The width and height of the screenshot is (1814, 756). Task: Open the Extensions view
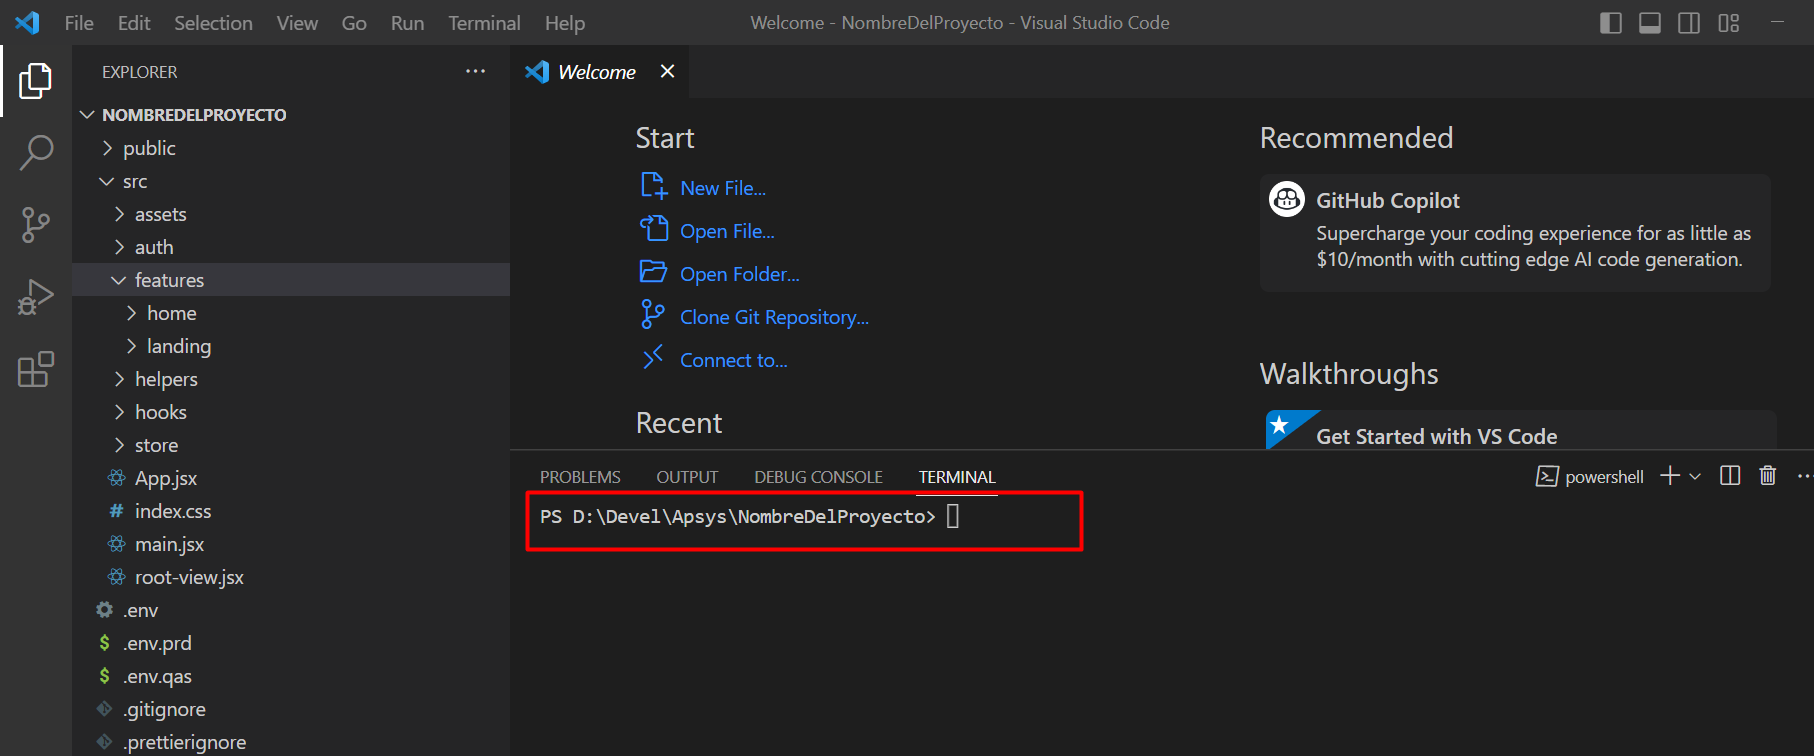[x=36, y=369]
